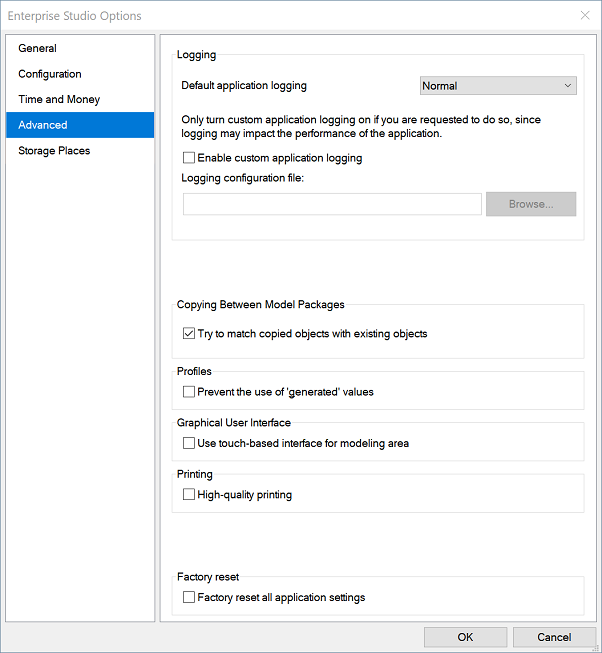
Task: Check Factory reset all application settings
Action: pos(189,597)
